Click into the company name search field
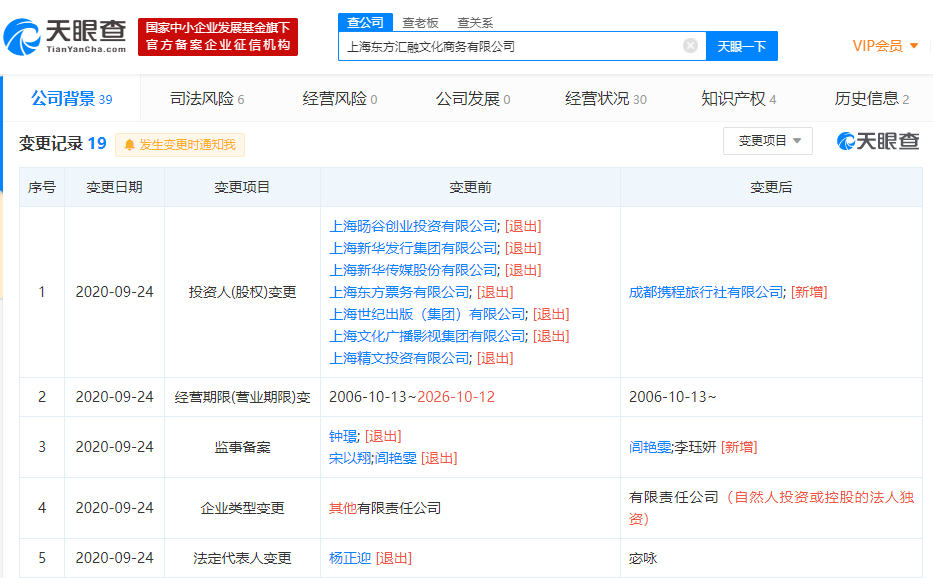 [x=510, y=46]
